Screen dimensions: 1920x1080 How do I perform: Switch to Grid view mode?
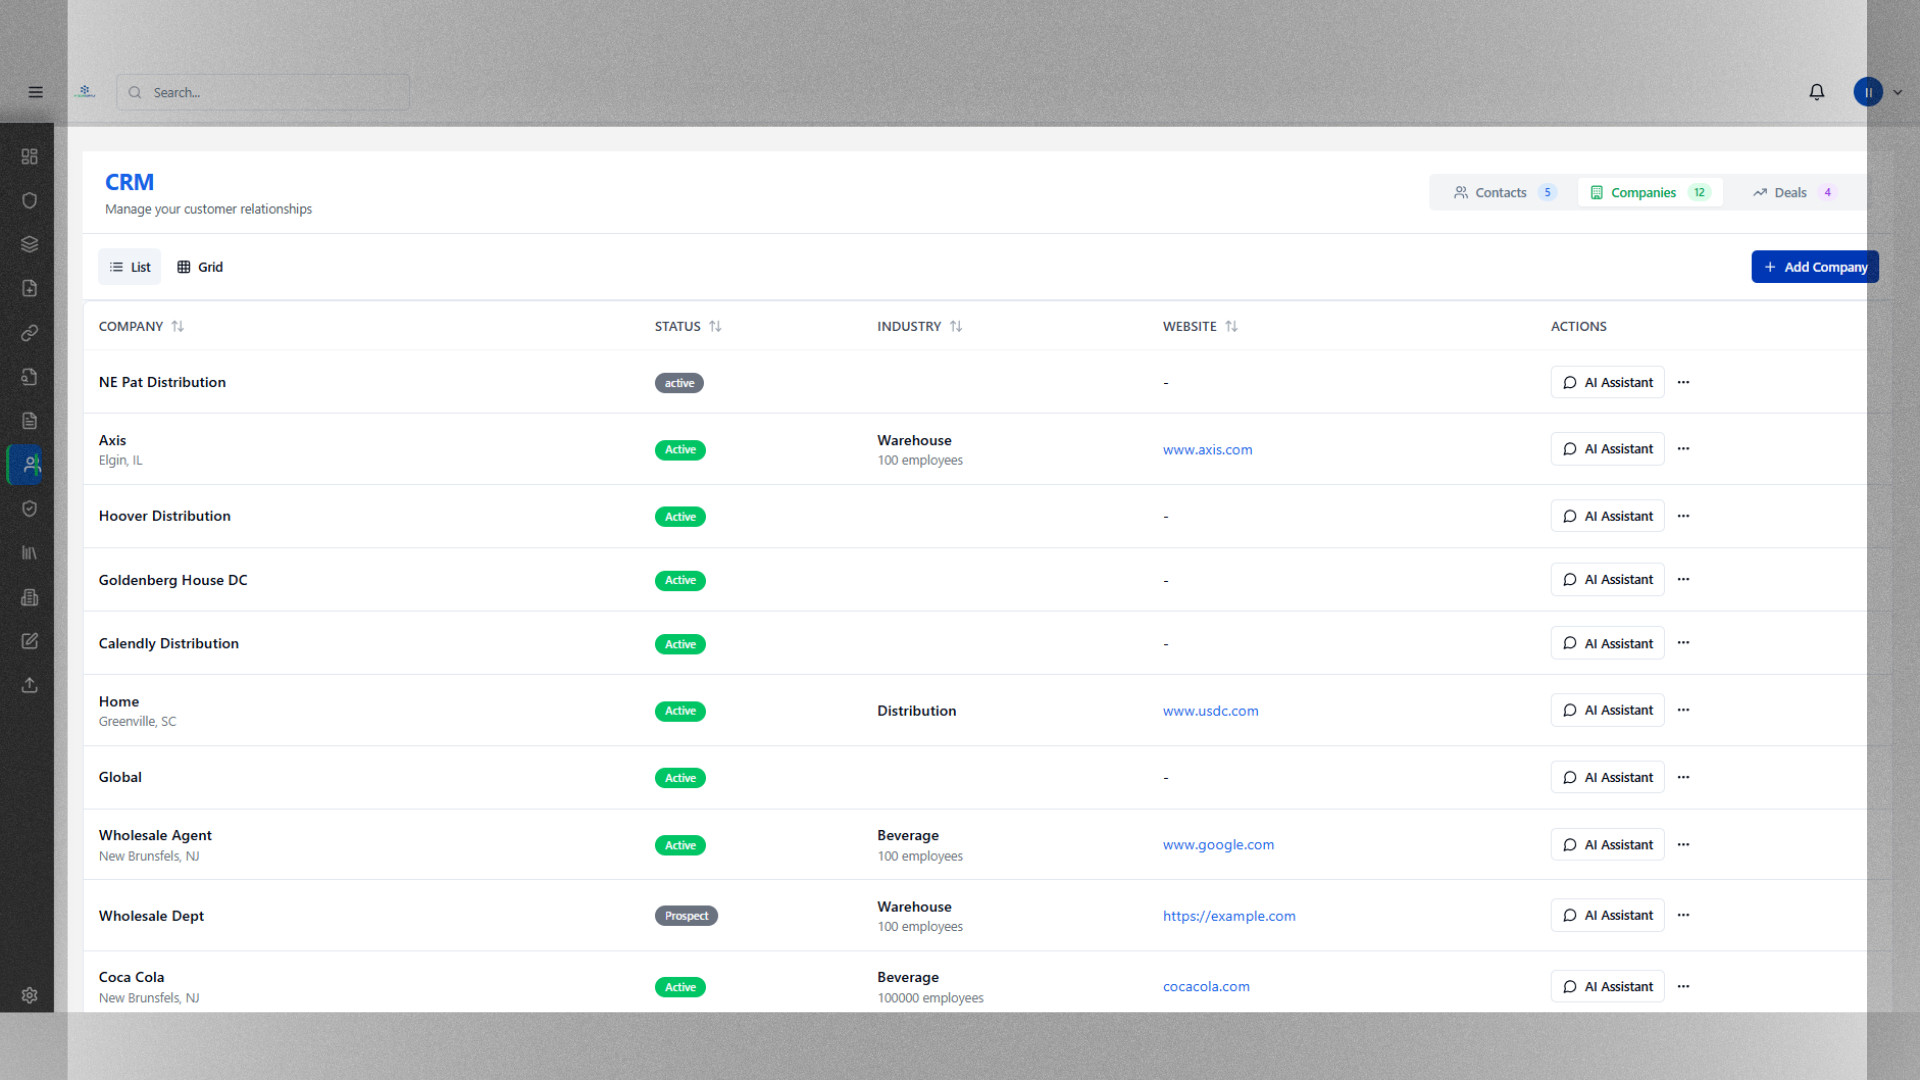[199, 266]
